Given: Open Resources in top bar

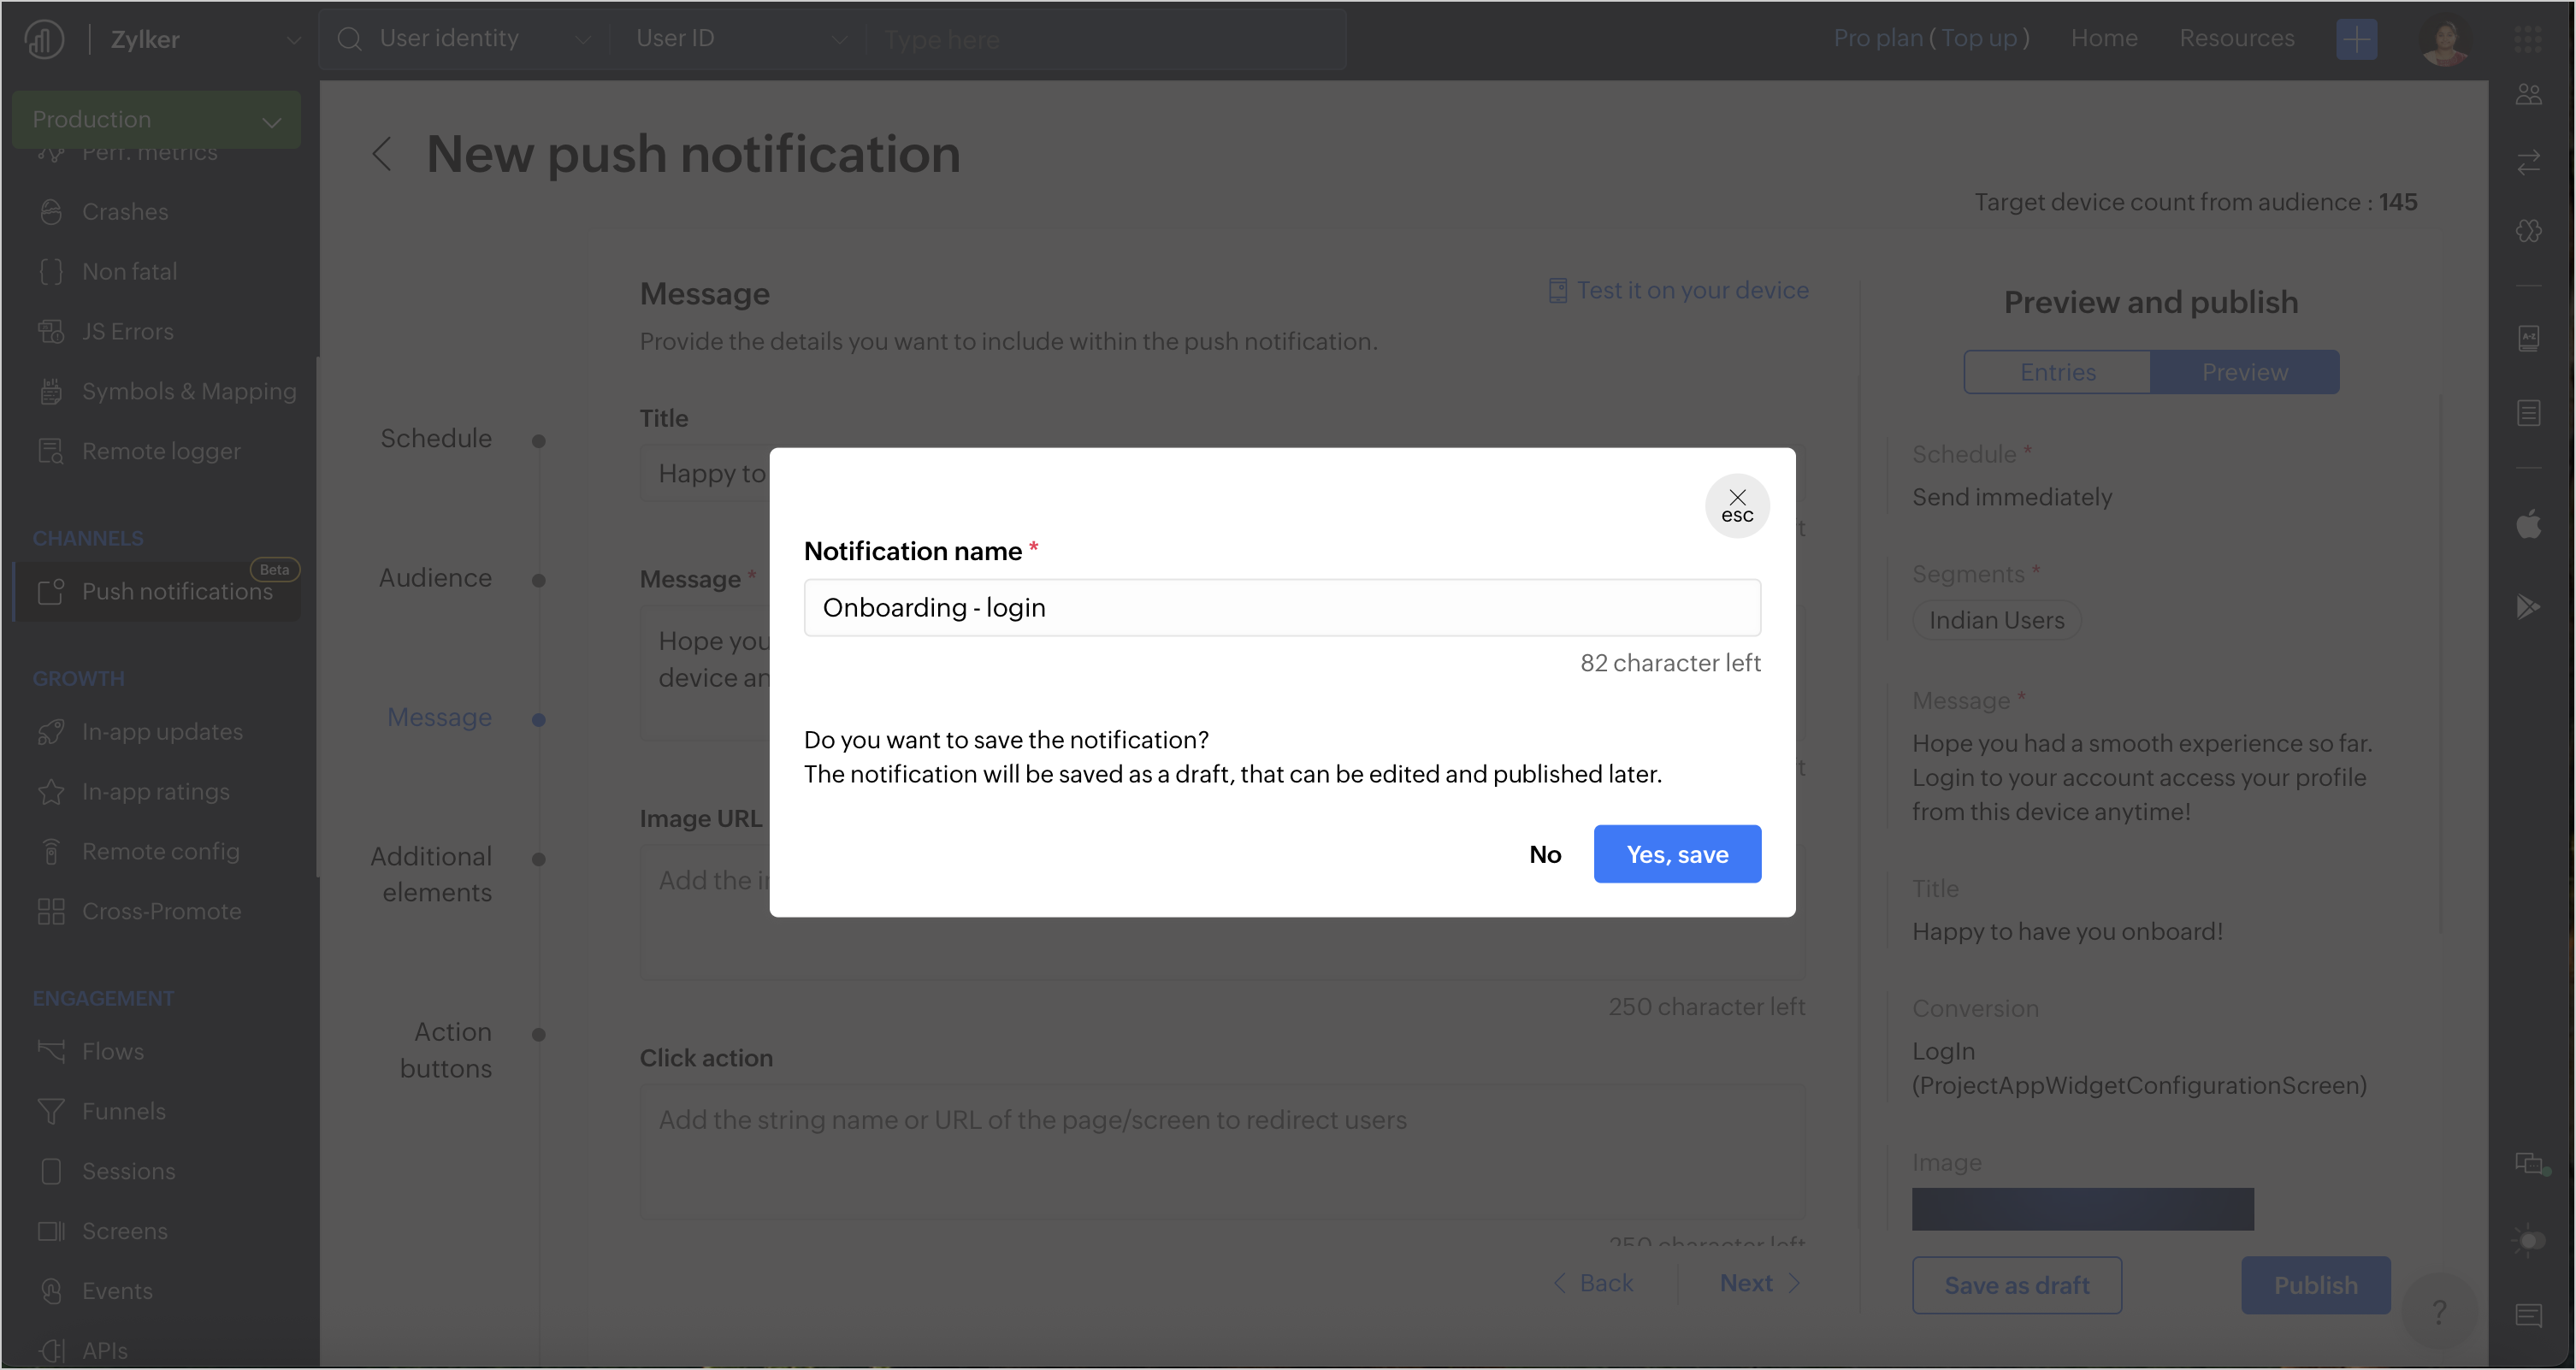Looking at the screenshot, I should (x=2236, y=38).
